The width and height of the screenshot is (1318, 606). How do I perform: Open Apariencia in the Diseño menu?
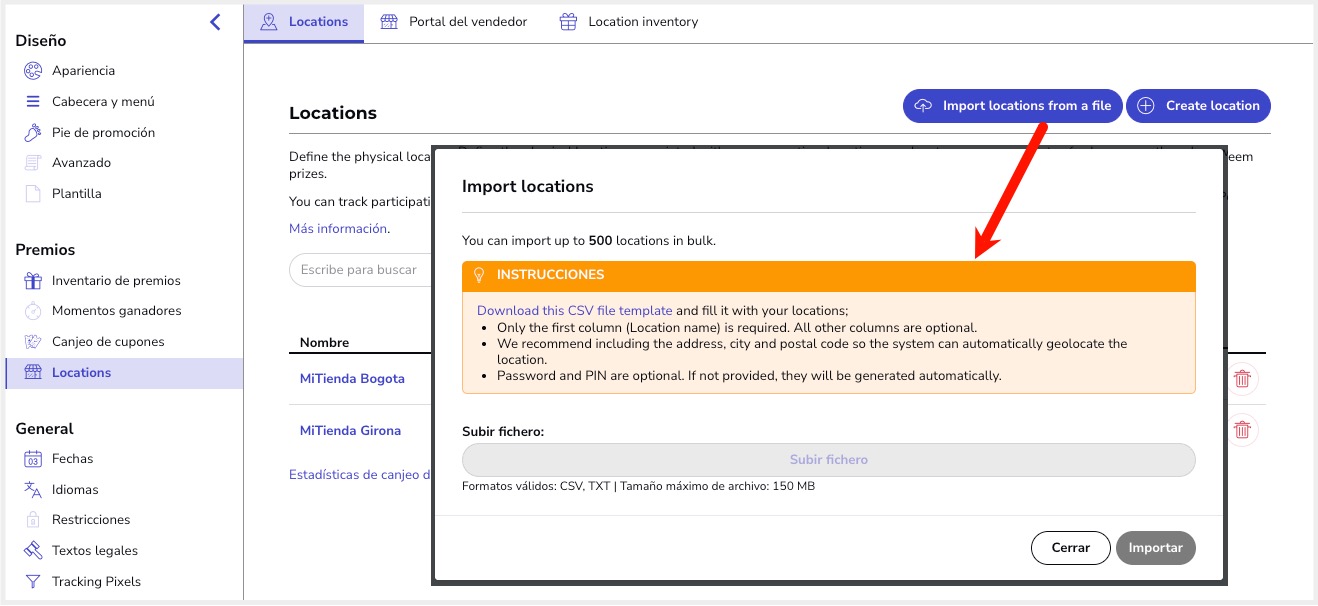[83, 71]
